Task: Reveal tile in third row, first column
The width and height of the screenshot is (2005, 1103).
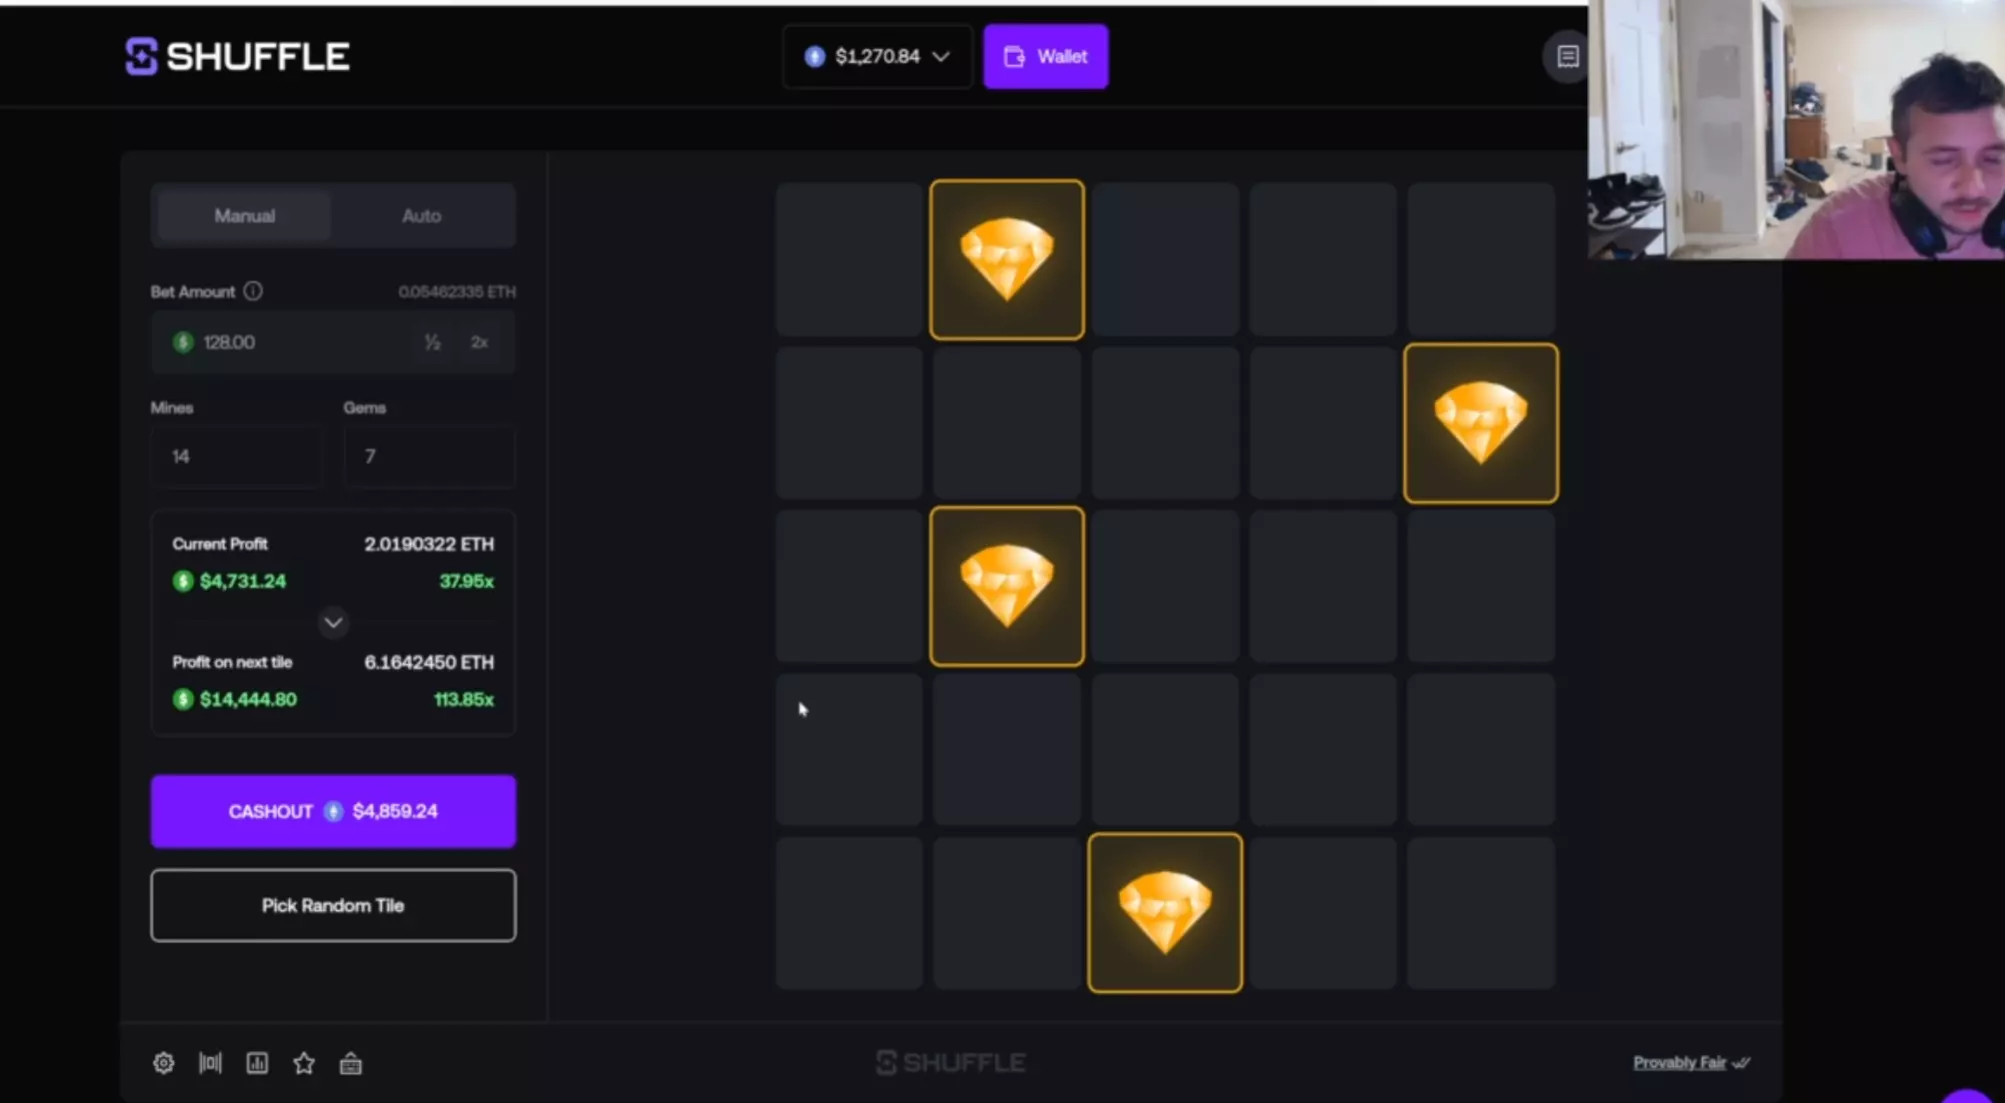Action: click(x=849, y=586)
